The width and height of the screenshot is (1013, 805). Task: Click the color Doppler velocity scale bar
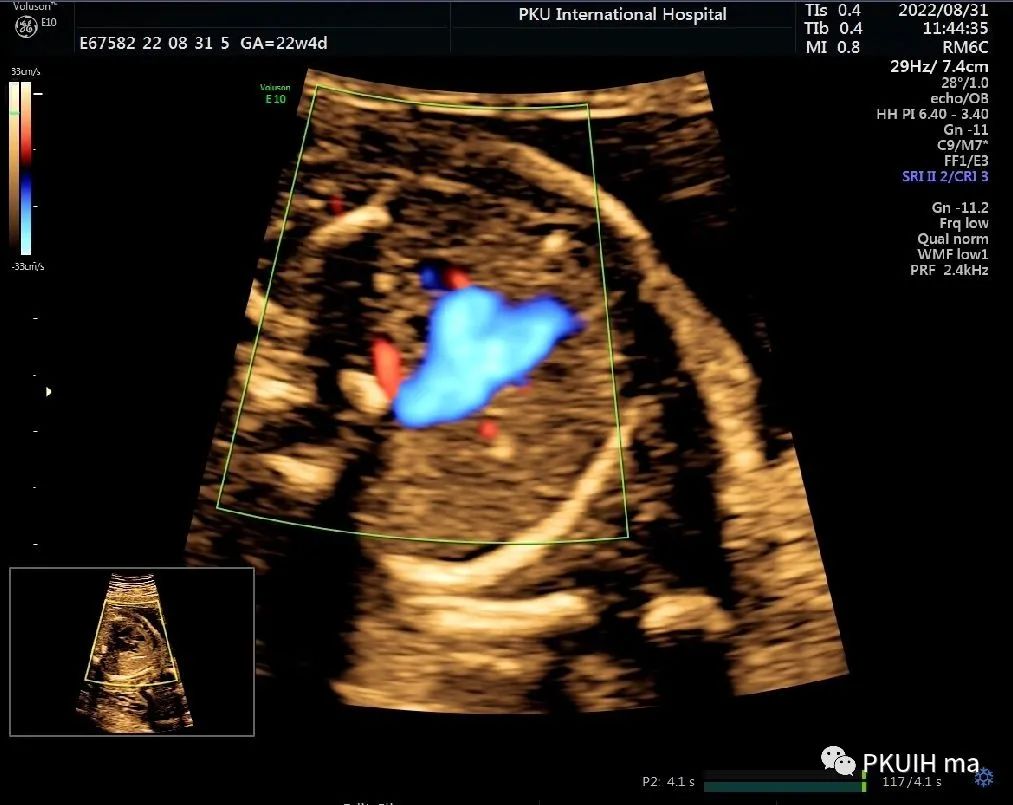[26, 168]
